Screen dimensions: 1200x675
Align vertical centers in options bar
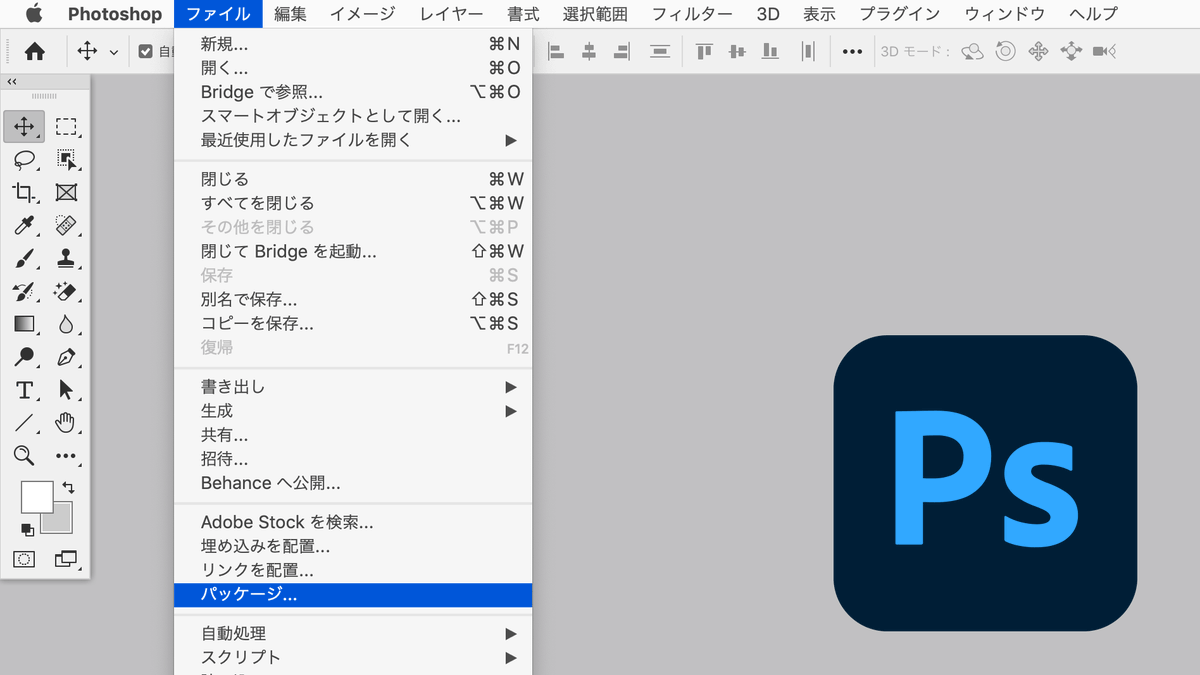pos(737,51)
